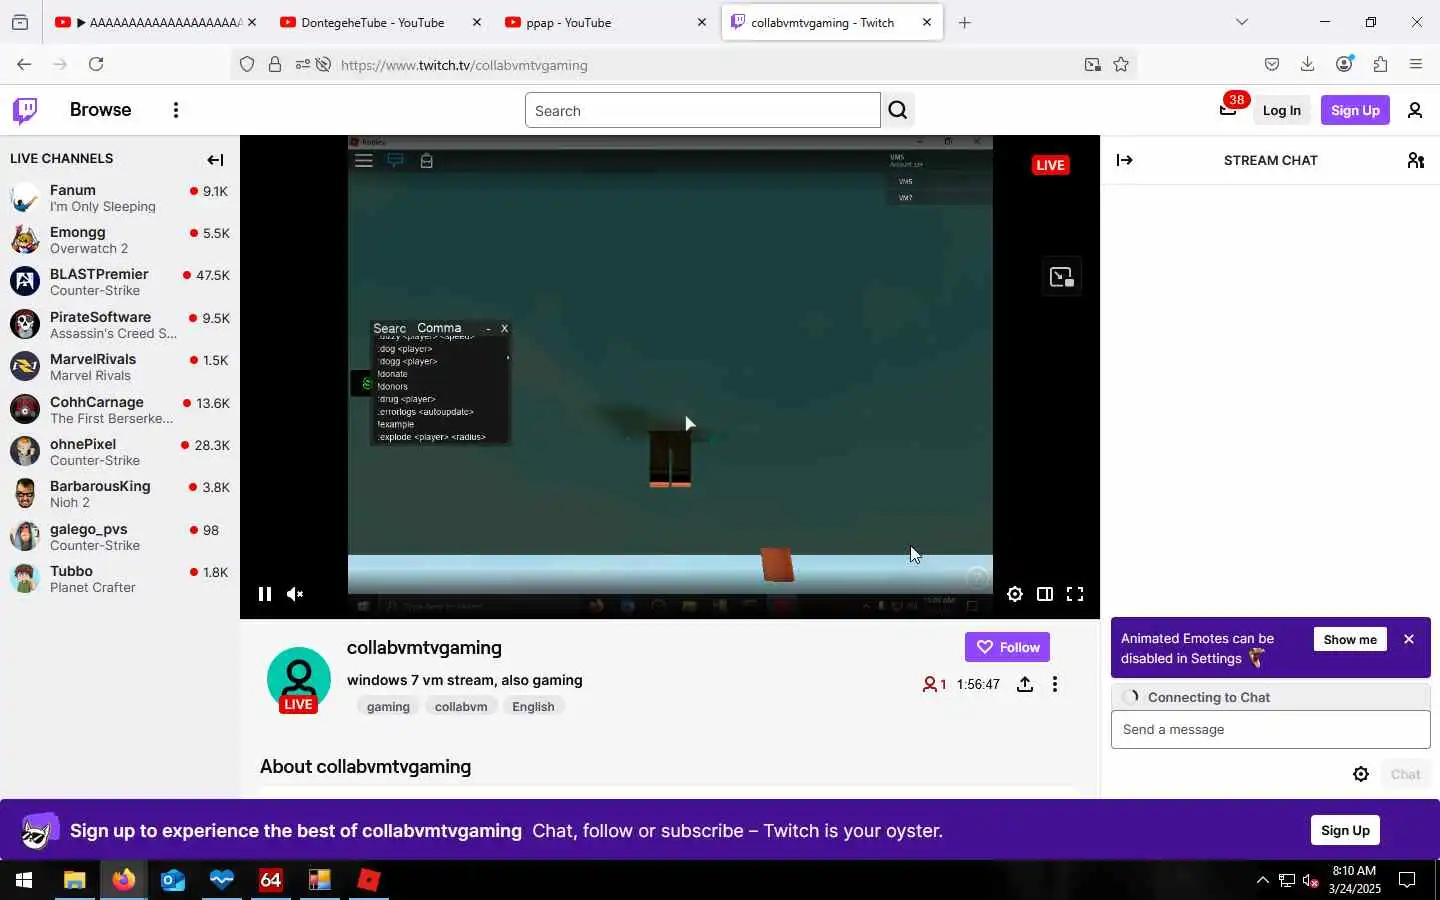Click Sign Up in the purple banner
Screen dimensions: 1440x900
pos(1345,830)
